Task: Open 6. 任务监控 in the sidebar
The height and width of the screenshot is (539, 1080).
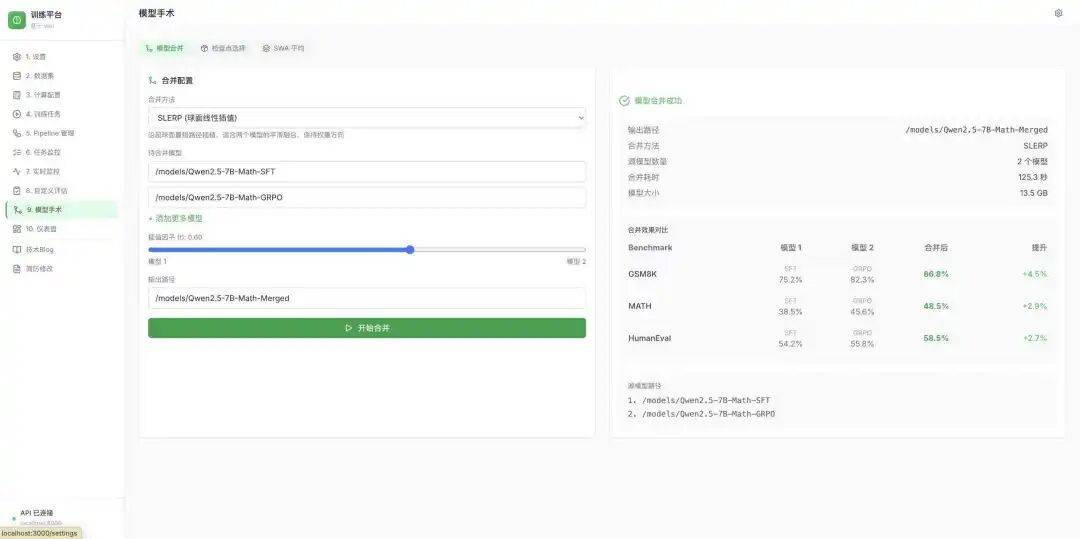Action: (43, 153)
